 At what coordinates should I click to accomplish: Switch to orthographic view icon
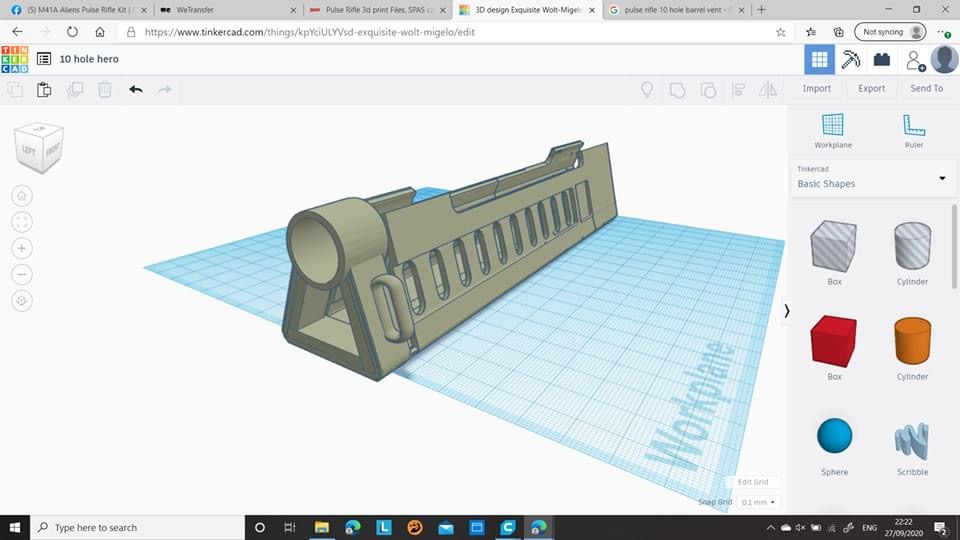pos(22,301)
